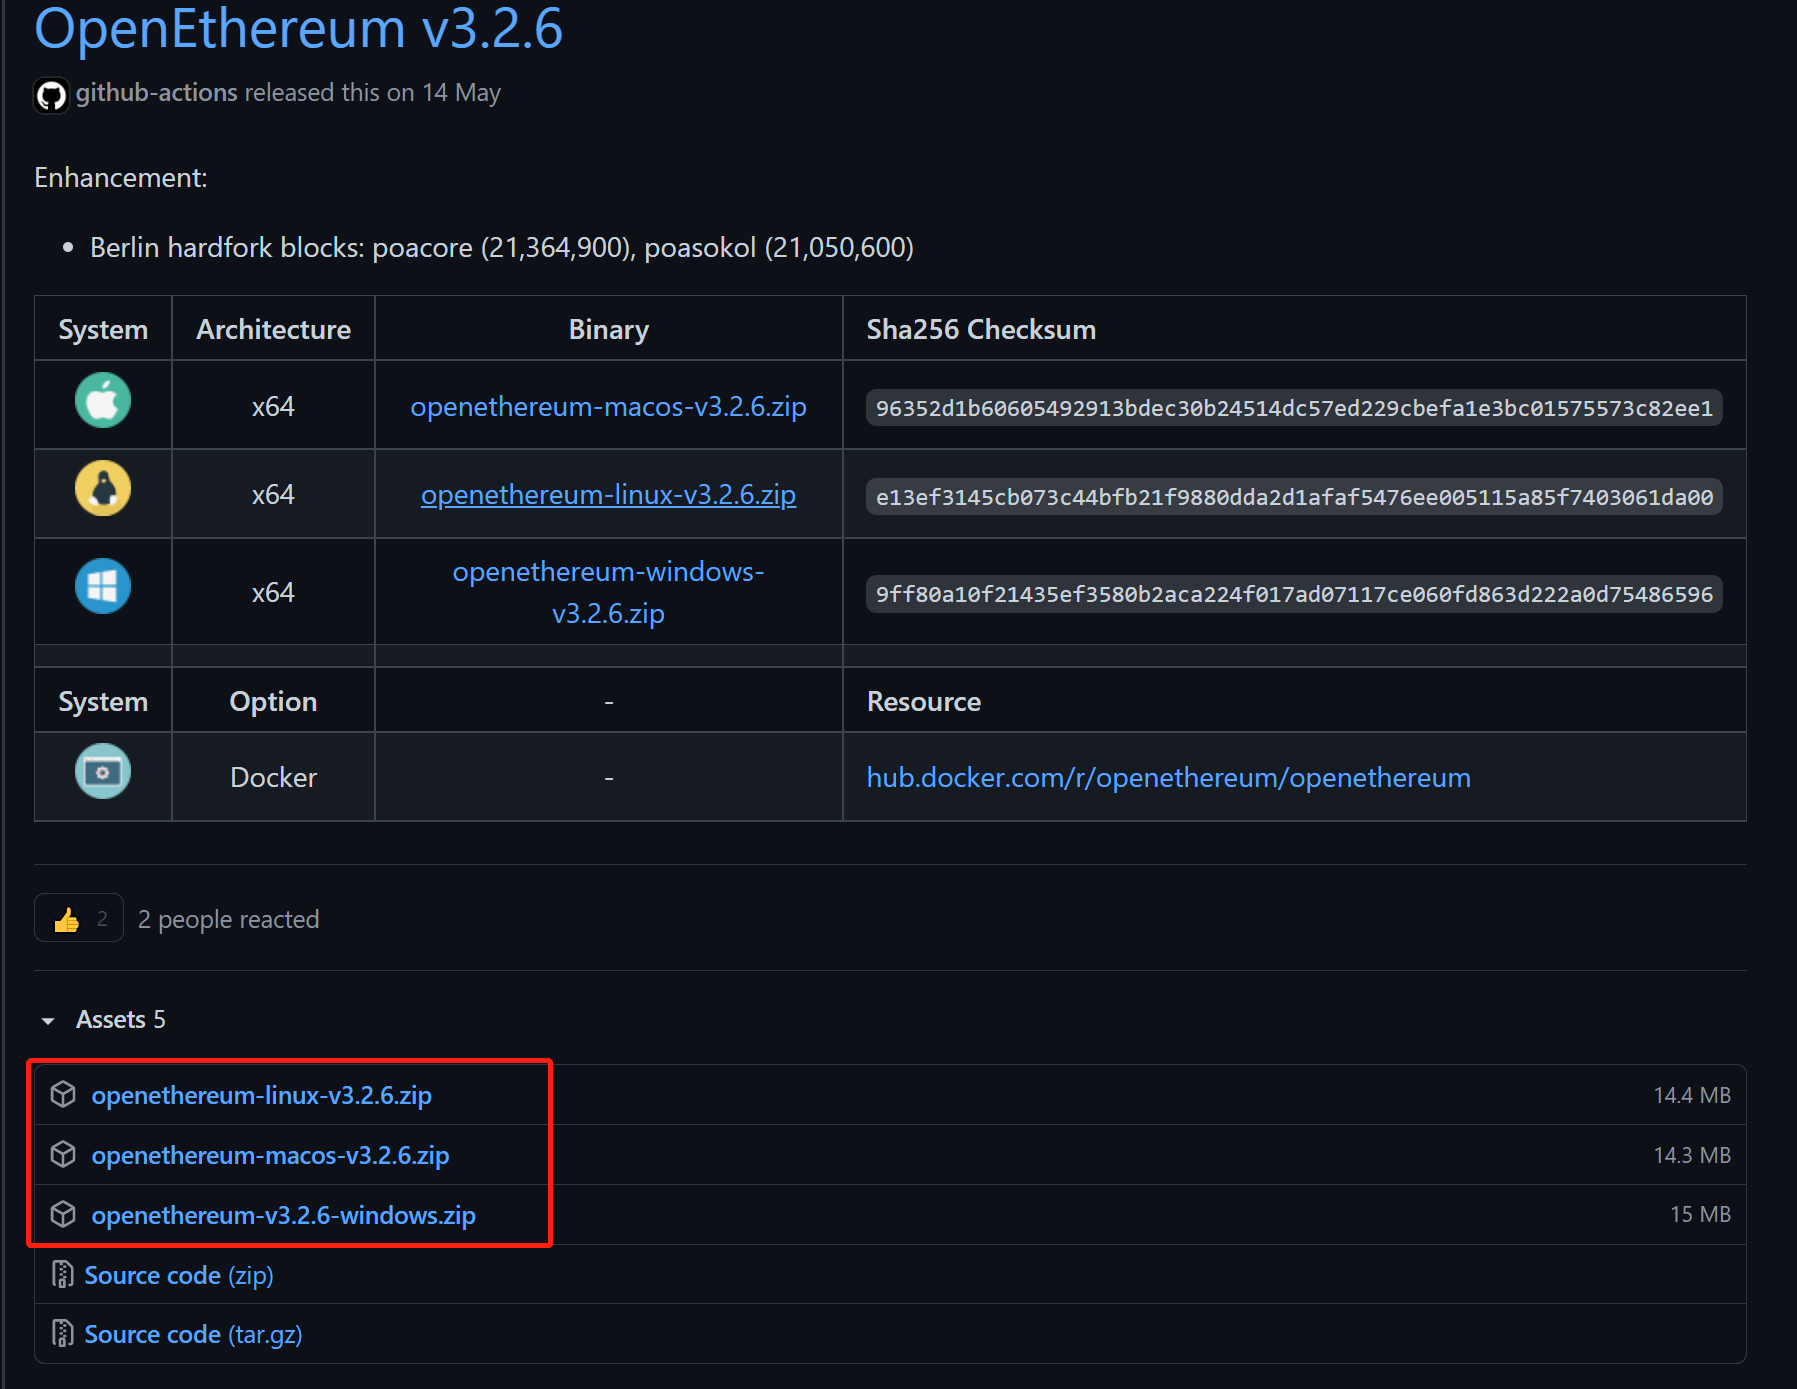Click the Windows logo system icon
1797x1389 pixels.
pos(103,586)
